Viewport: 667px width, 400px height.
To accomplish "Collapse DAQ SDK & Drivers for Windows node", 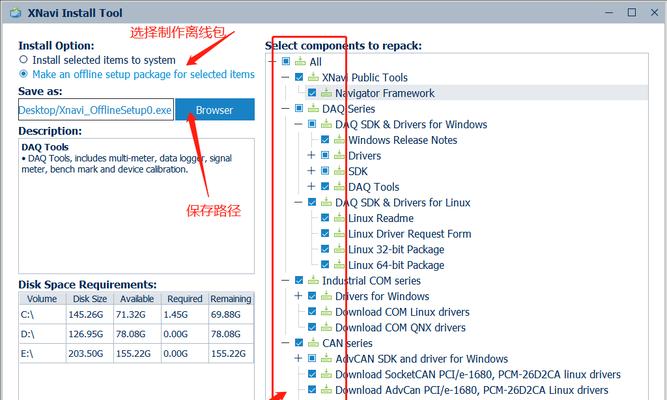I will [298, 124].
